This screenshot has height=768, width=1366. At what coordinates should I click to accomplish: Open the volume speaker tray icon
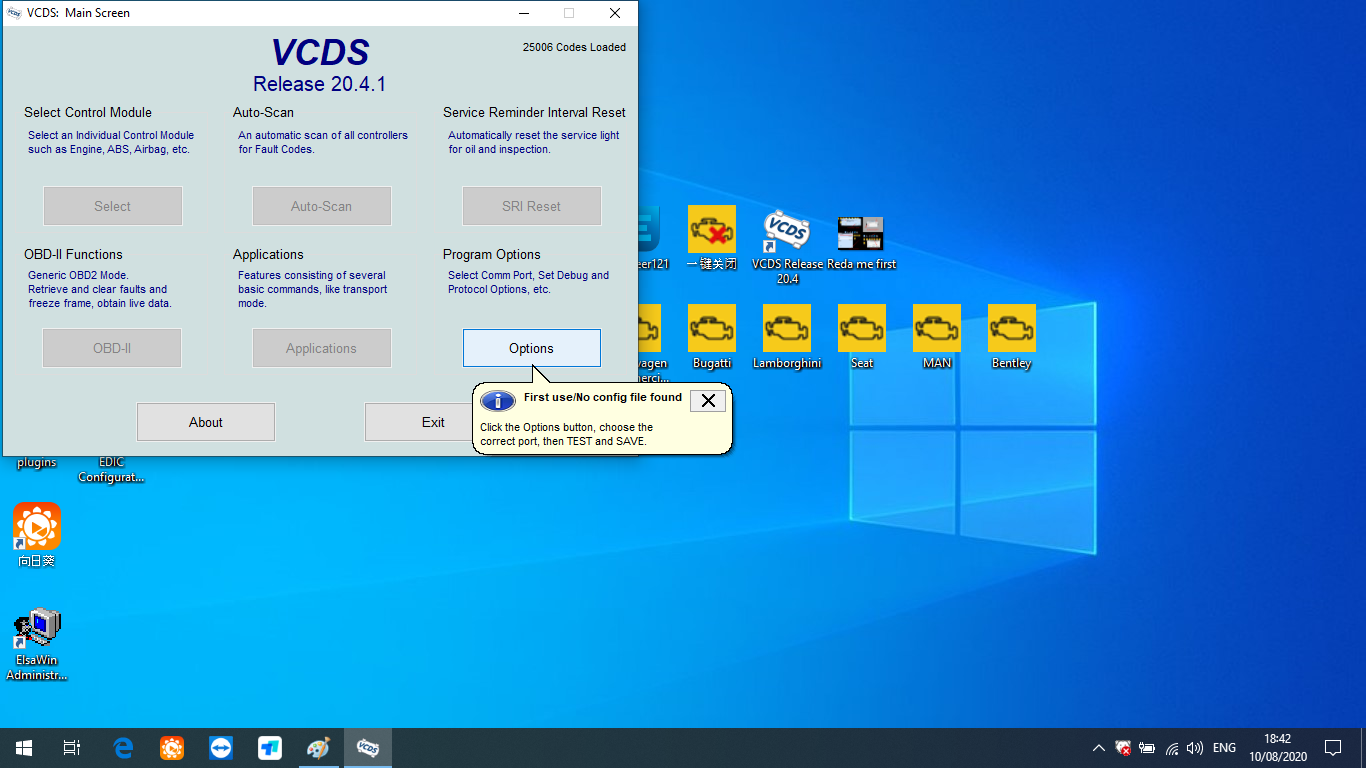[1195, 748]
